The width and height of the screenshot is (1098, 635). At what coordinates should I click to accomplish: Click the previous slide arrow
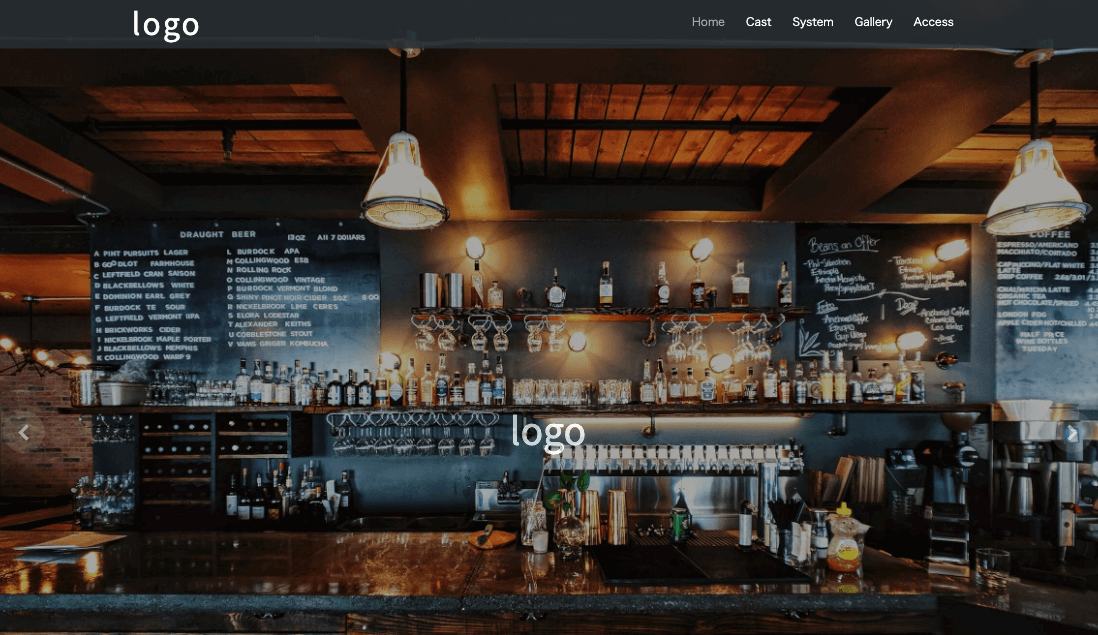(x=24, y=433)
